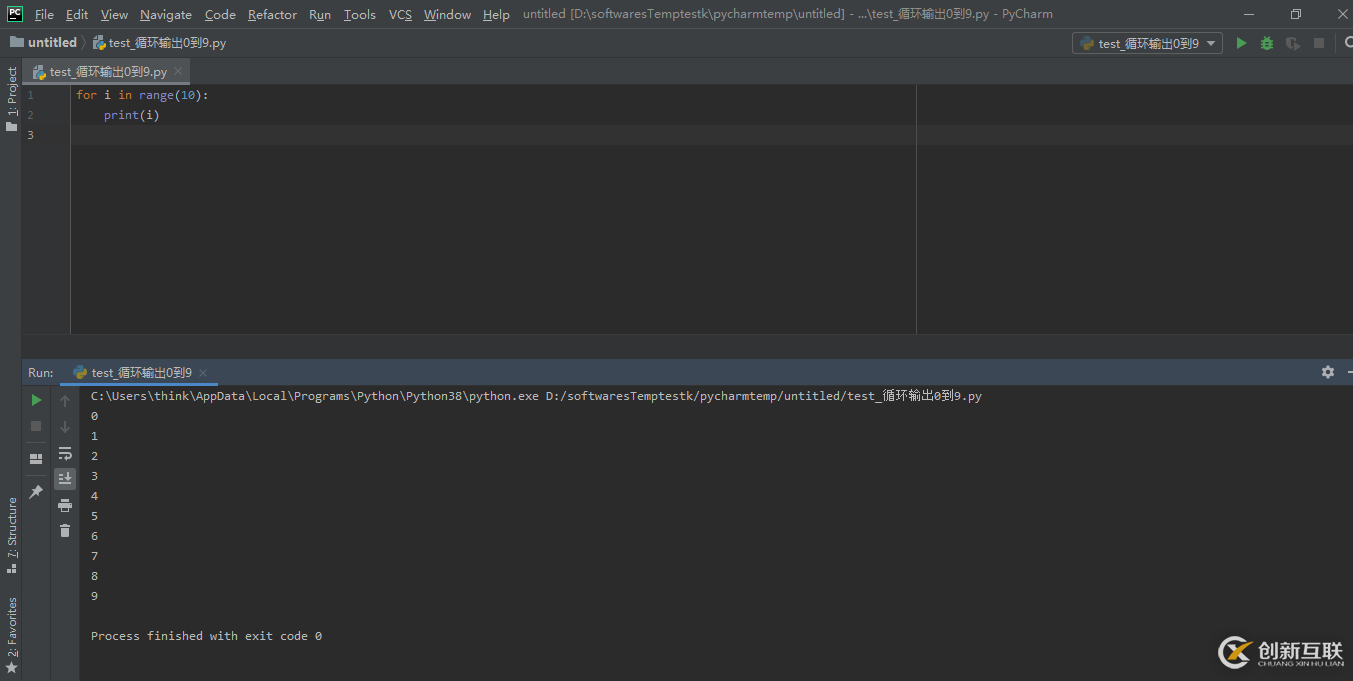Screen dimensions: 1353x681
Task: Click the python.exe command path in console
Action: (x=315, y=396)
